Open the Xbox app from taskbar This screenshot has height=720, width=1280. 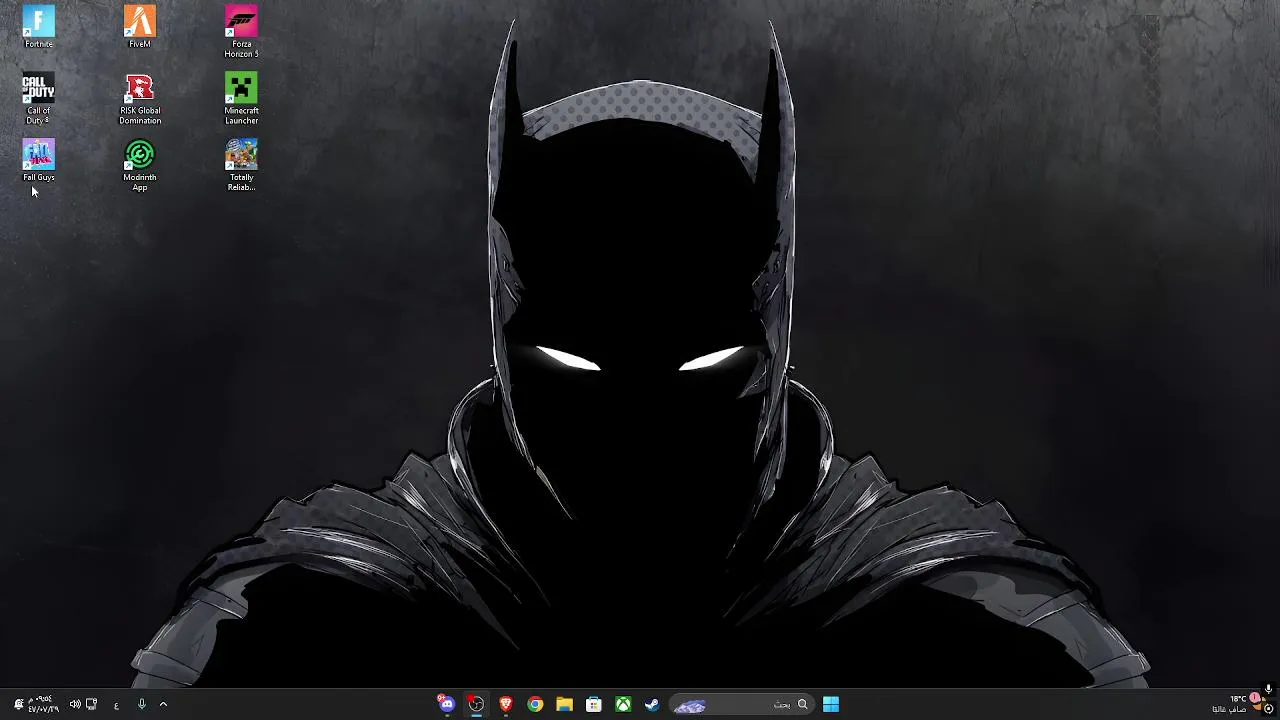pyautogui.click(x=623, y=704)
